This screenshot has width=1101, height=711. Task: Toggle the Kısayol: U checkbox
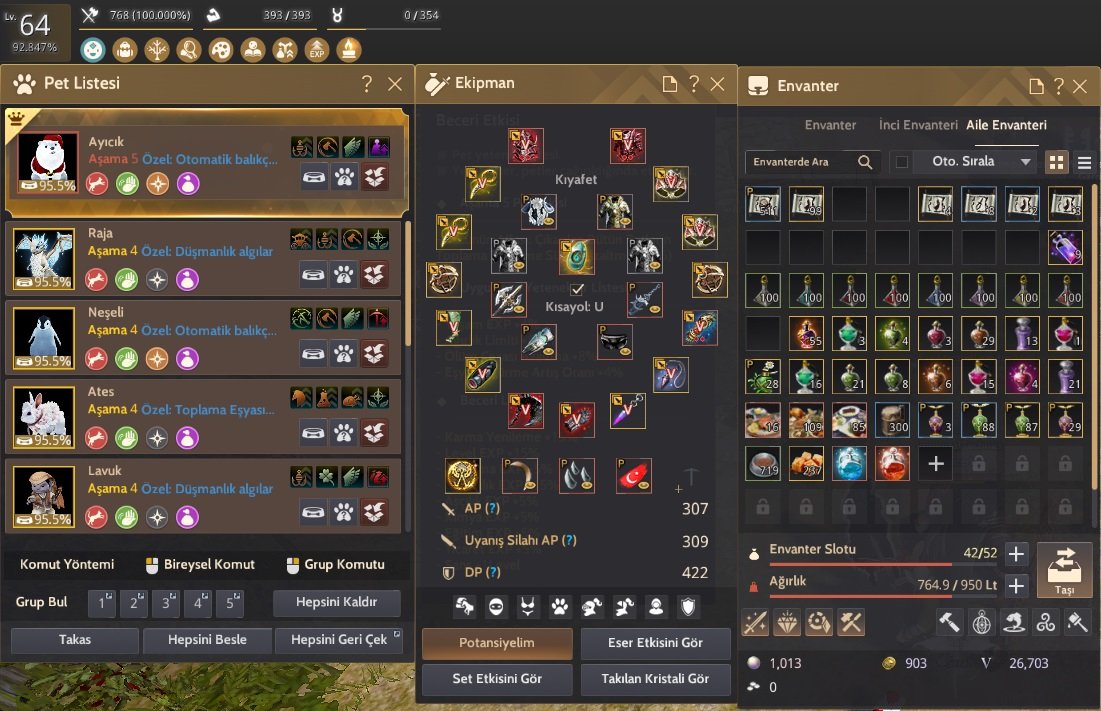[577, 289]
